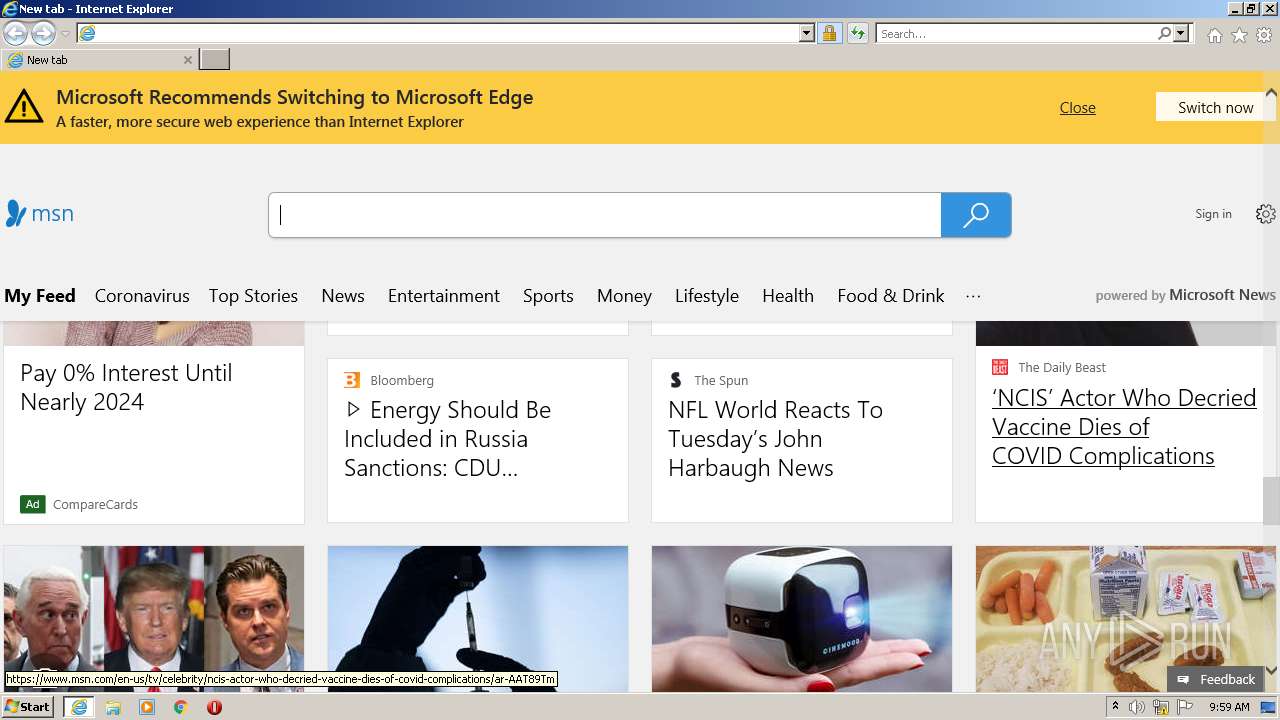The image size is (1280, 720).
Task: Click the blue MSN search button
Action: (x=976, y=215)
